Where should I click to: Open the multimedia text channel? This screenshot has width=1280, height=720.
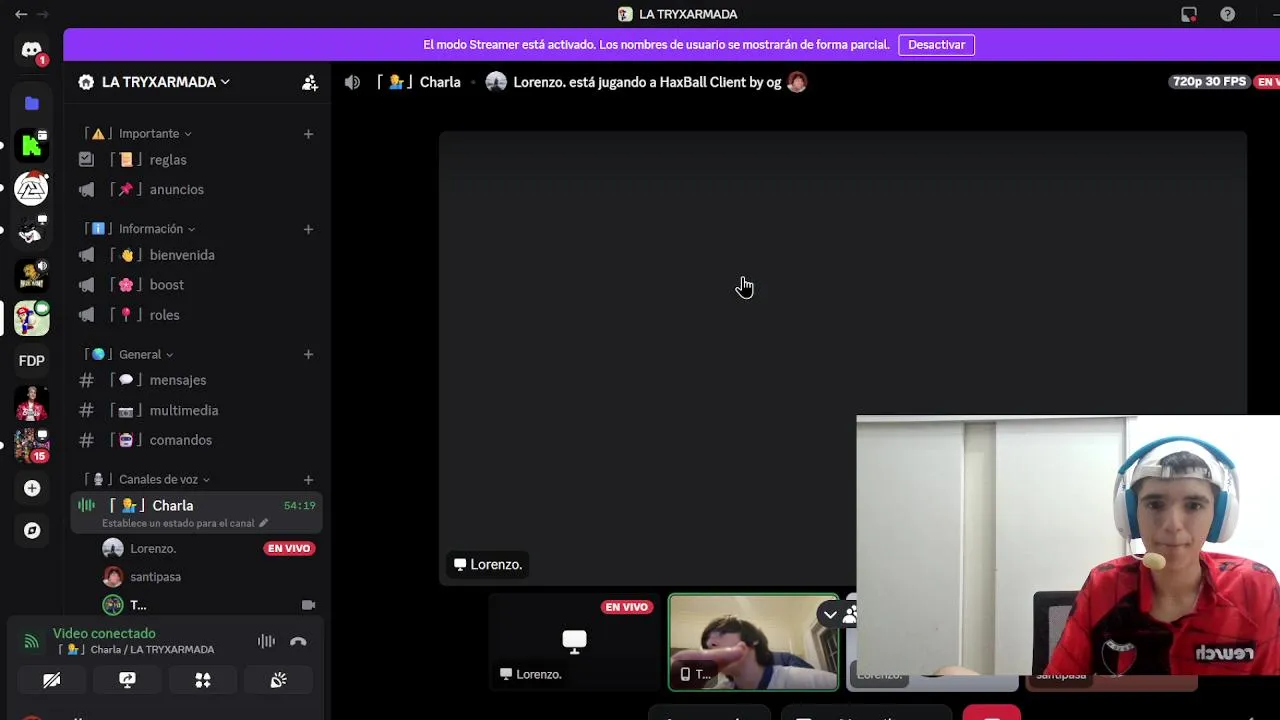(x=196, y=410)
